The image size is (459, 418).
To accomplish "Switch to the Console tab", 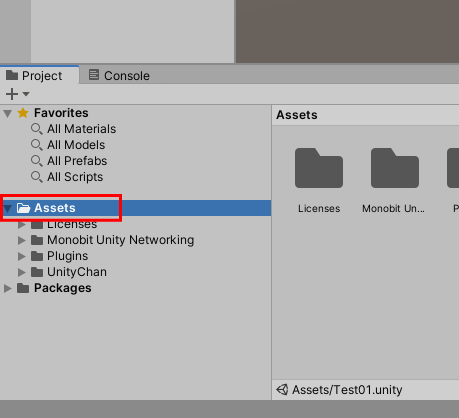I will click(119, 75).
